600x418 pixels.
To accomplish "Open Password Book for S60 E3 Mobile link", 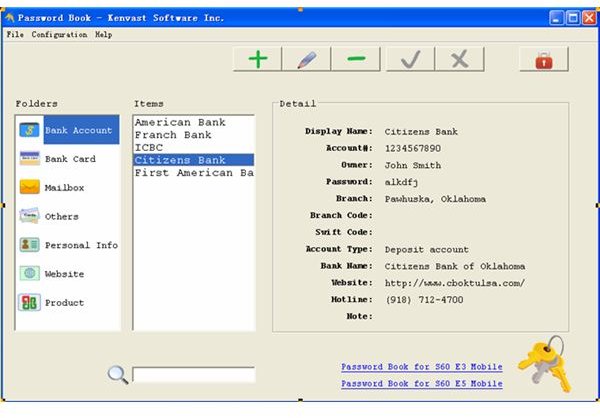I will [422, 367].
